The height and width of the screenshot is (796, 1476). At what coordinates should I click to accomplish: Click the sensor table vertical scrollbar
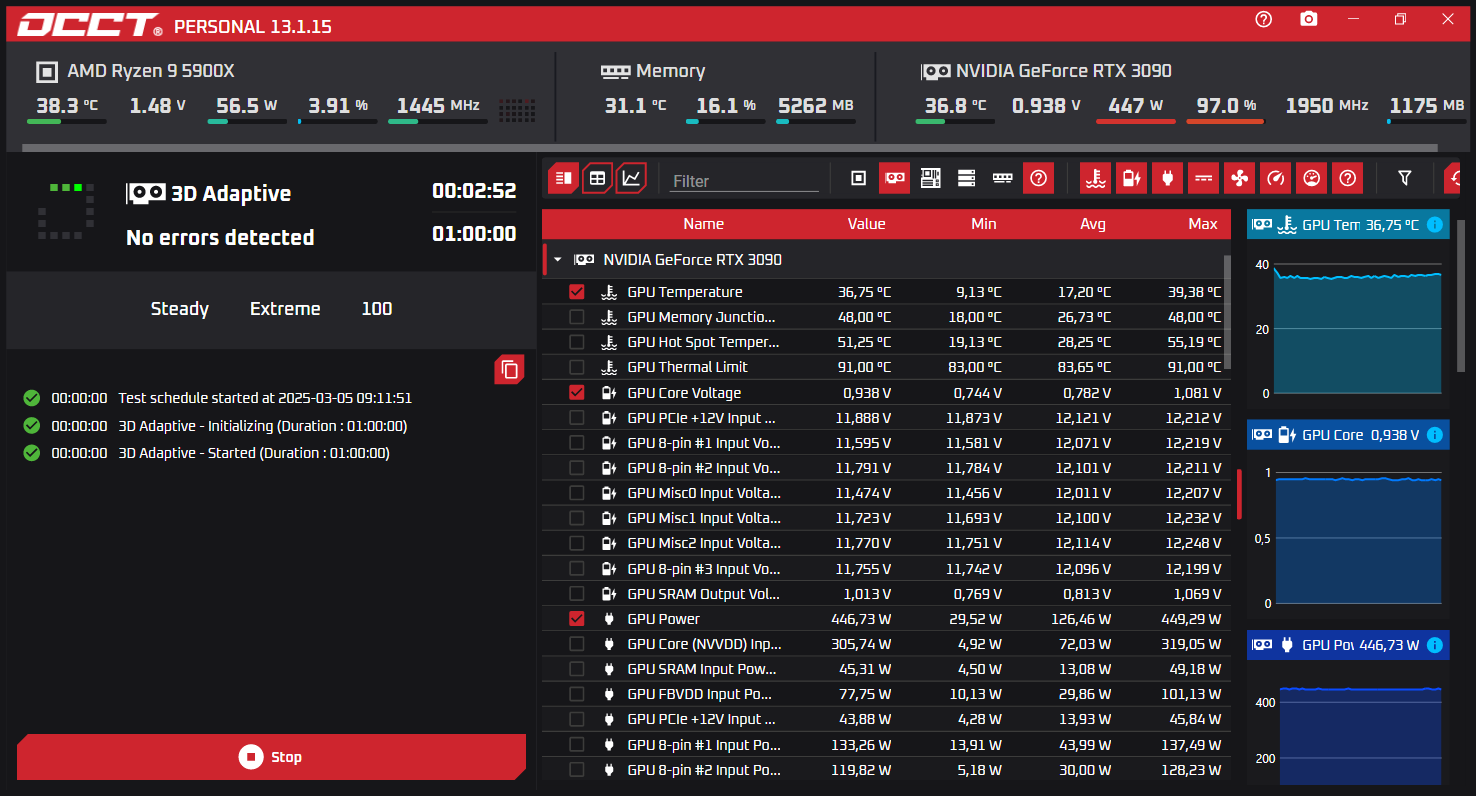(x=1228, y=312)
